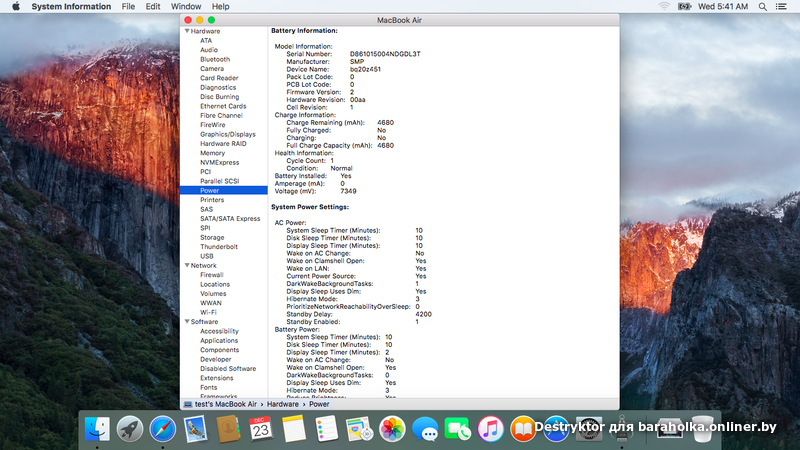The width and height of the screenshot is (800, 450).
Task: Select Disc Burning in the sidebar
Action: coord(219,96)
